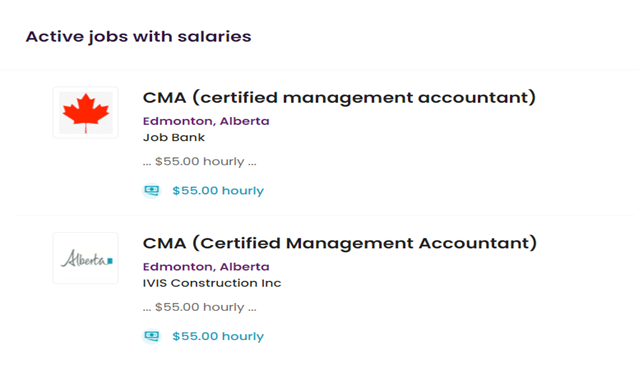Click the Alberta government logo thumbnail
The image size is (639, 368).
pyautogui.click(x=86, y=258)
